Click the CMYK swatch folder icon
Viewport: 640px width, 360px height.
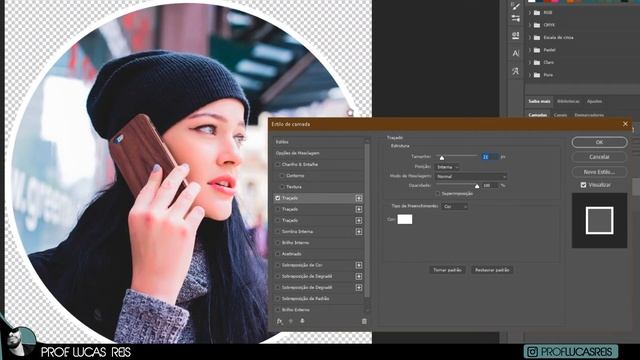[x=537, y=25]
